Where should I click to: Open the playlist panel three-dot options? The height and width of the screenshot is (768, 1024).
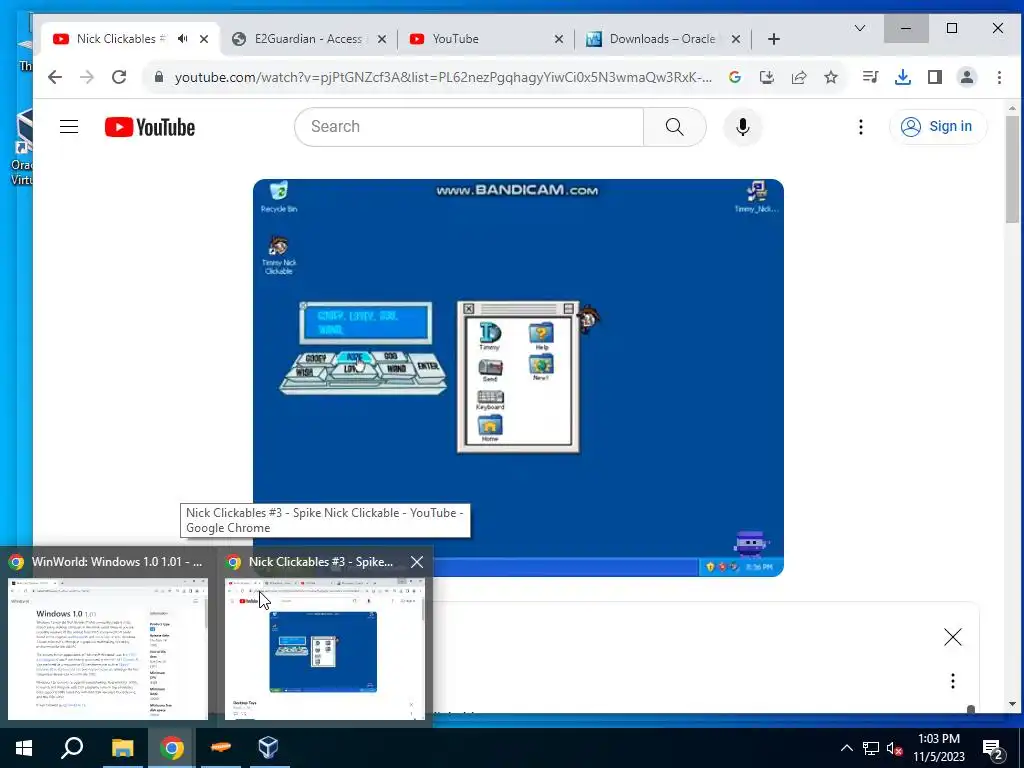(953, 681)
